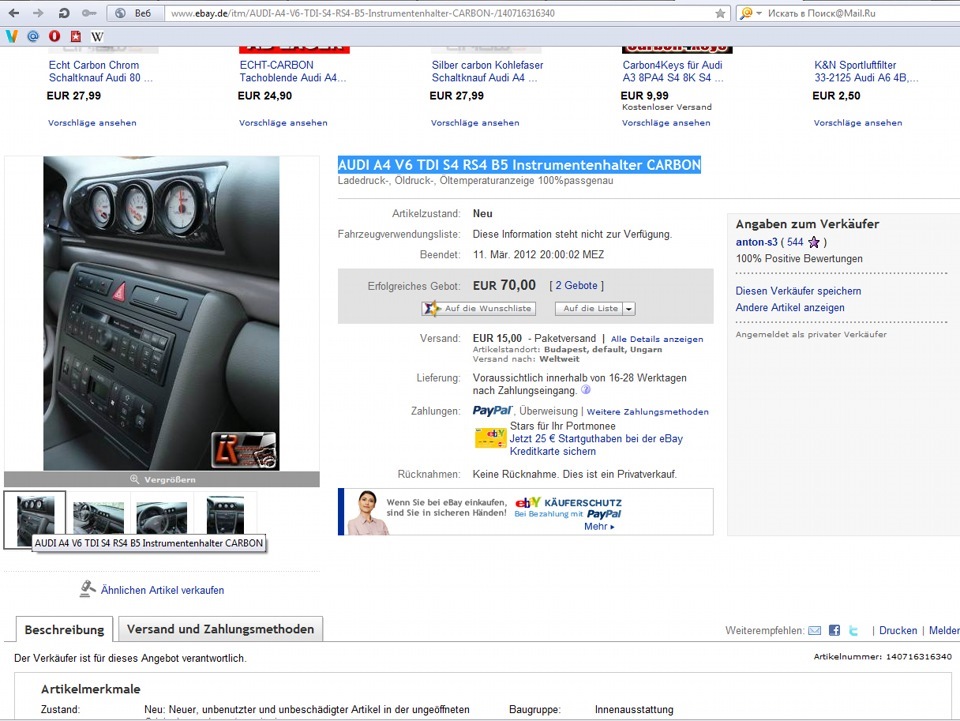Click the delivery help question mark icon
The height and width of the screenshot is (721, 960).
pos(585,390)
